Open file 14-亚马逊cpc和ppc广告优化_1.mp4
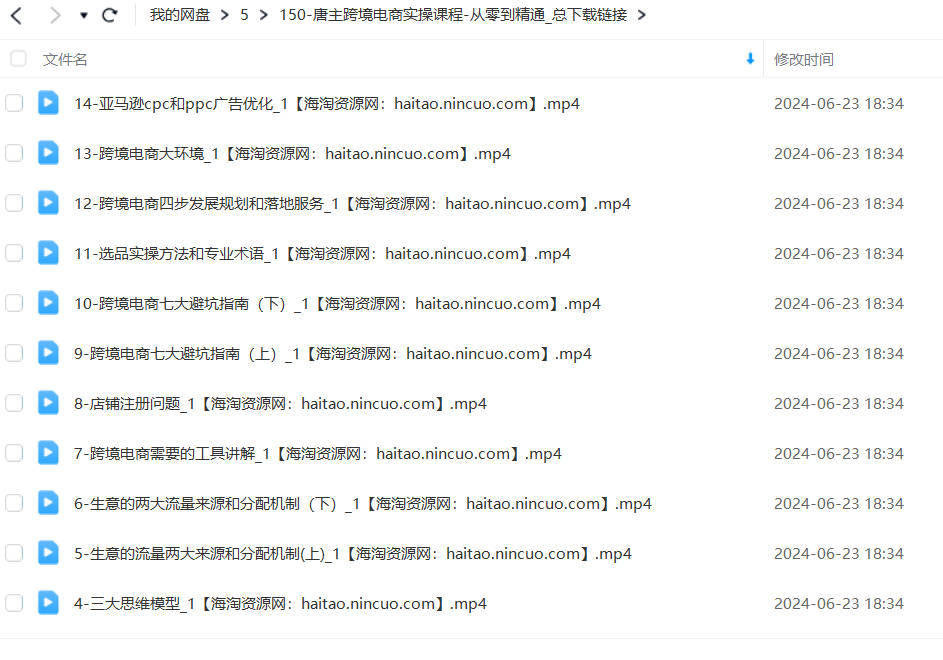 point(327,103)
